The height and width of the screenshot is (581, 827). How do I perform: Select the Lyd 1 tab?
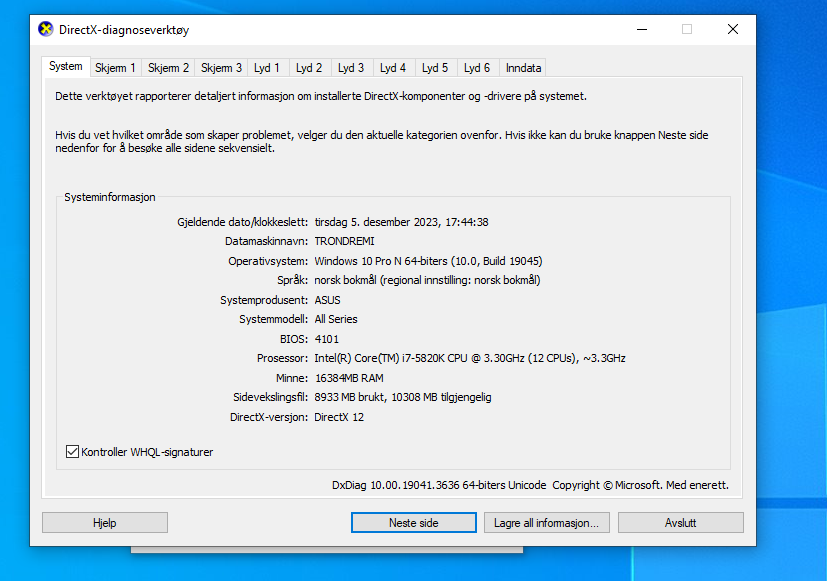(267, 68)
